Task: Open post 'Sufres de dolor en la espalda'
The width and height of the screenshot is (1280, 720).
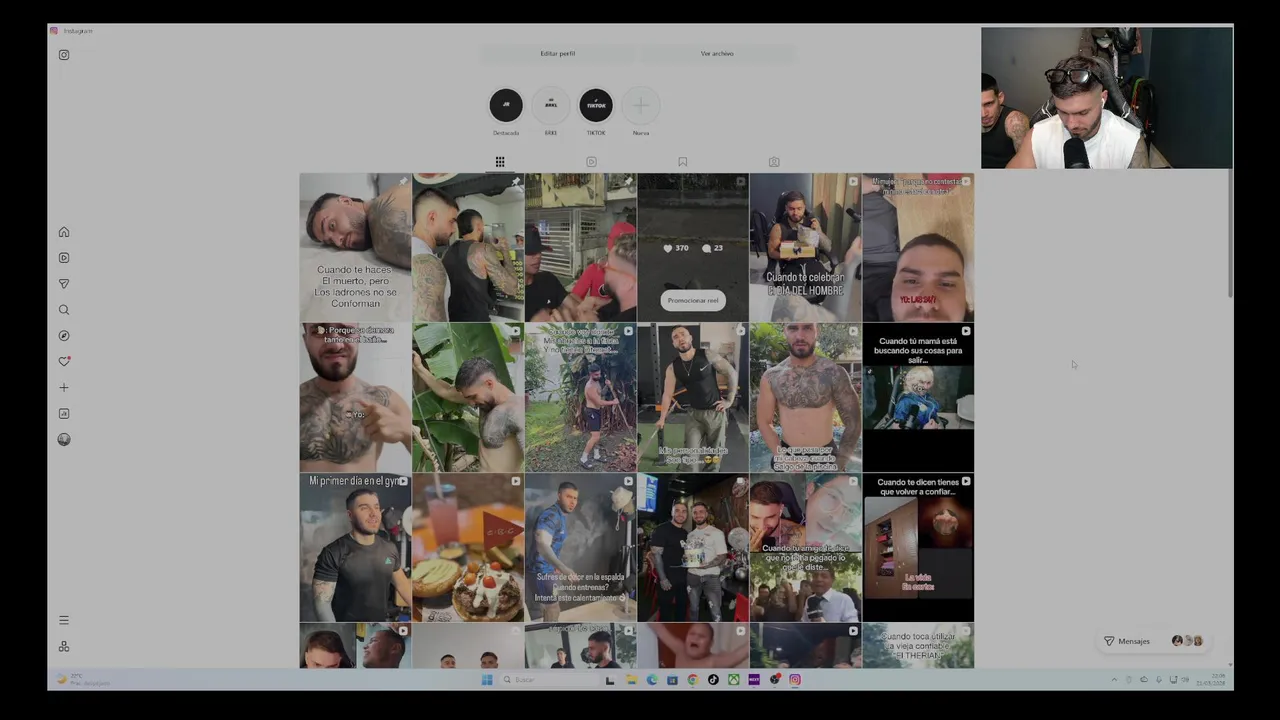Action: [580, 547]
